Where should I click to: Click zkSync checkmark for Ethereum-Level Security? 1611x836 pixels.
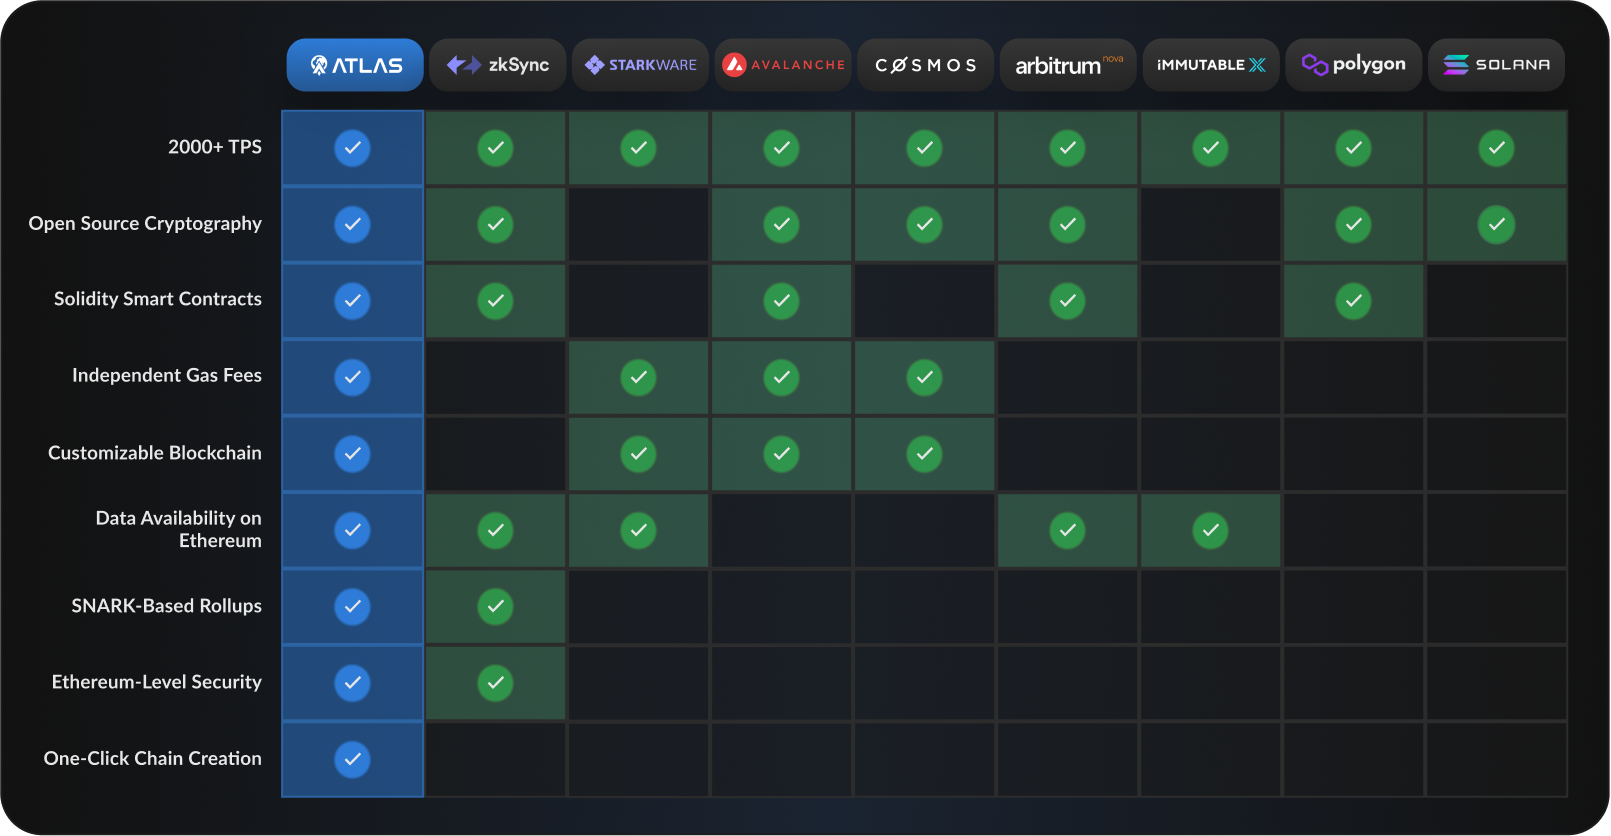click(495, 683)
